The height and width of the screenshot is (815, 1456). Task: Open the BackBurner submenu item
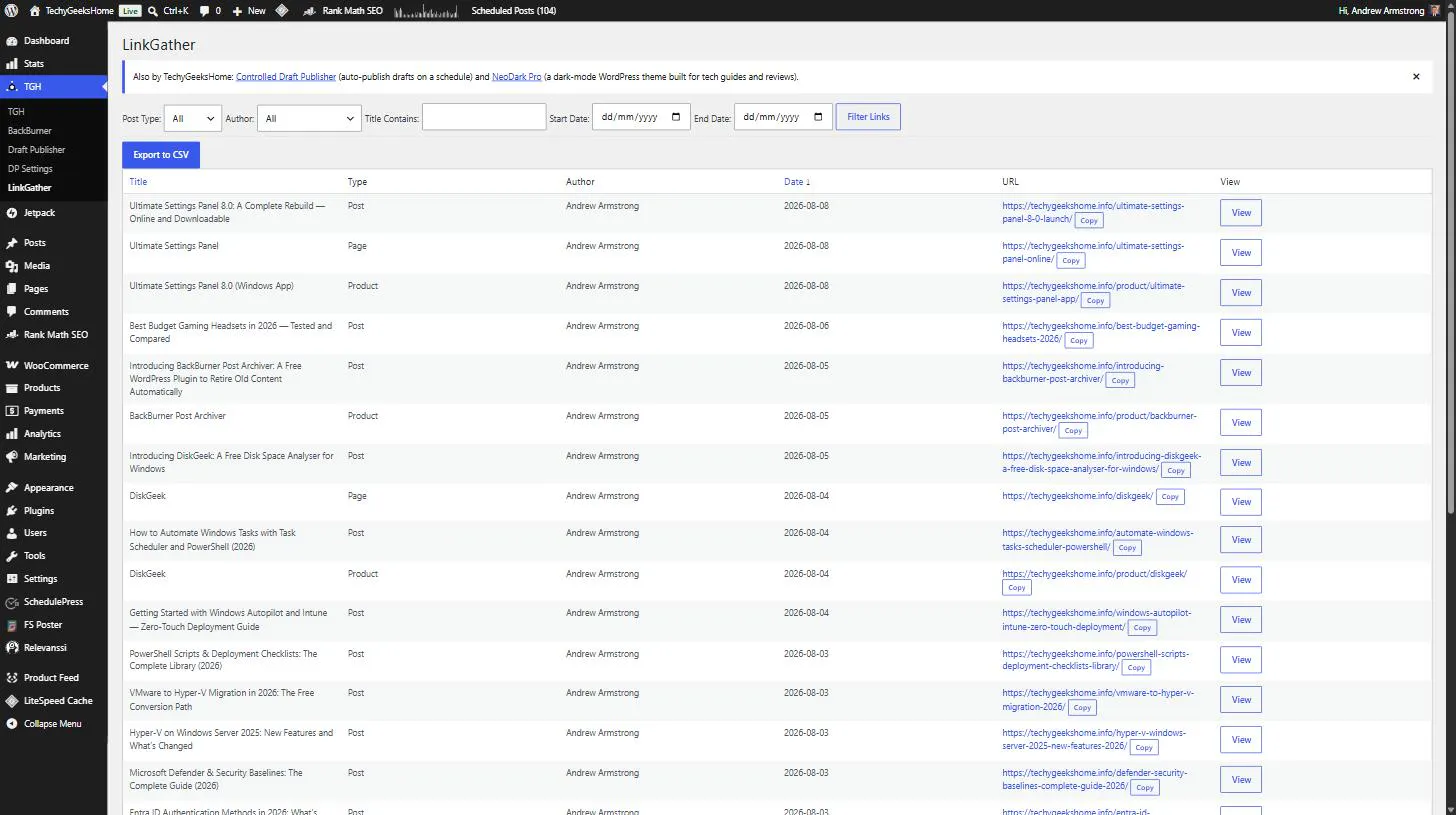pos(30,131)
